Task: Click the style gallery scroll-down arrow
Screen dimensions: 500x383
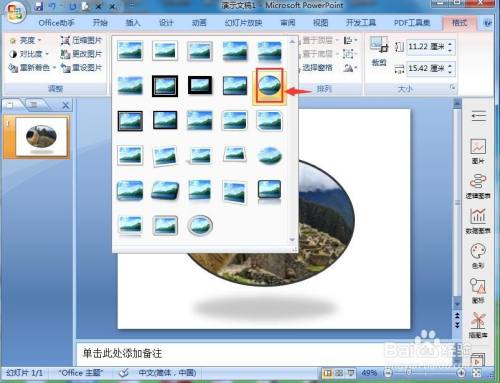Action: 292,239
